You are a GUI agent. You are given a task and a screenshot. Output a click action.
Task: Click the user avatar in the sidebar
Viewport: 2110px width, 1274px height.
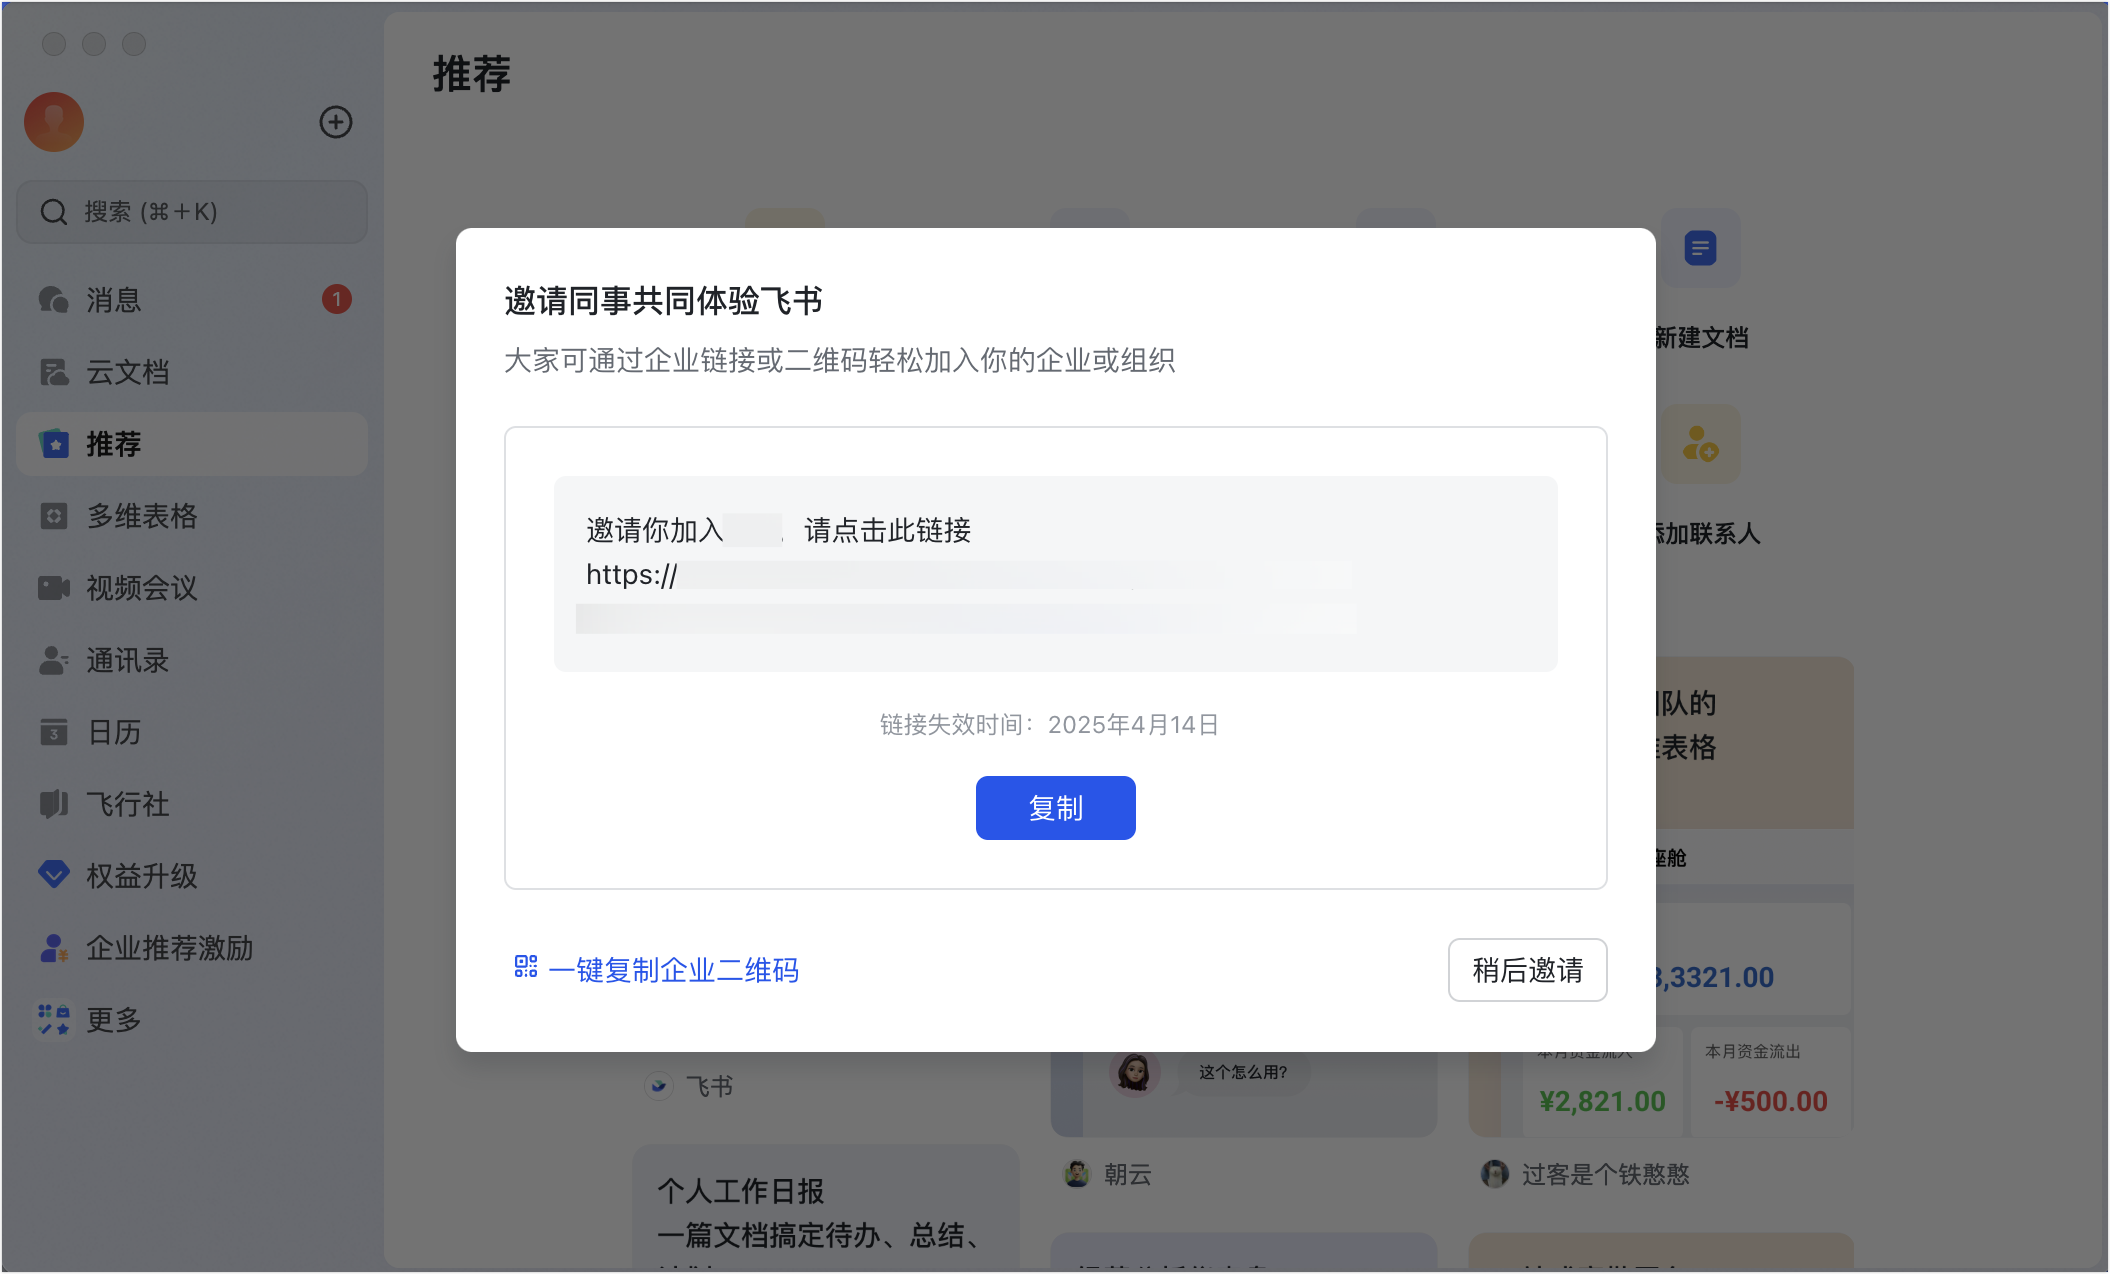pos(54,122)
